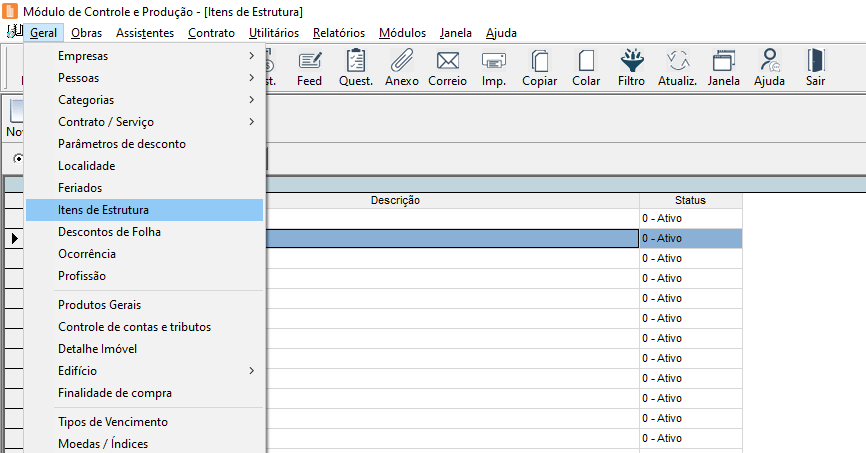Click the Feed toolbar icon
866x453 pixels.
tap(309, 67)
